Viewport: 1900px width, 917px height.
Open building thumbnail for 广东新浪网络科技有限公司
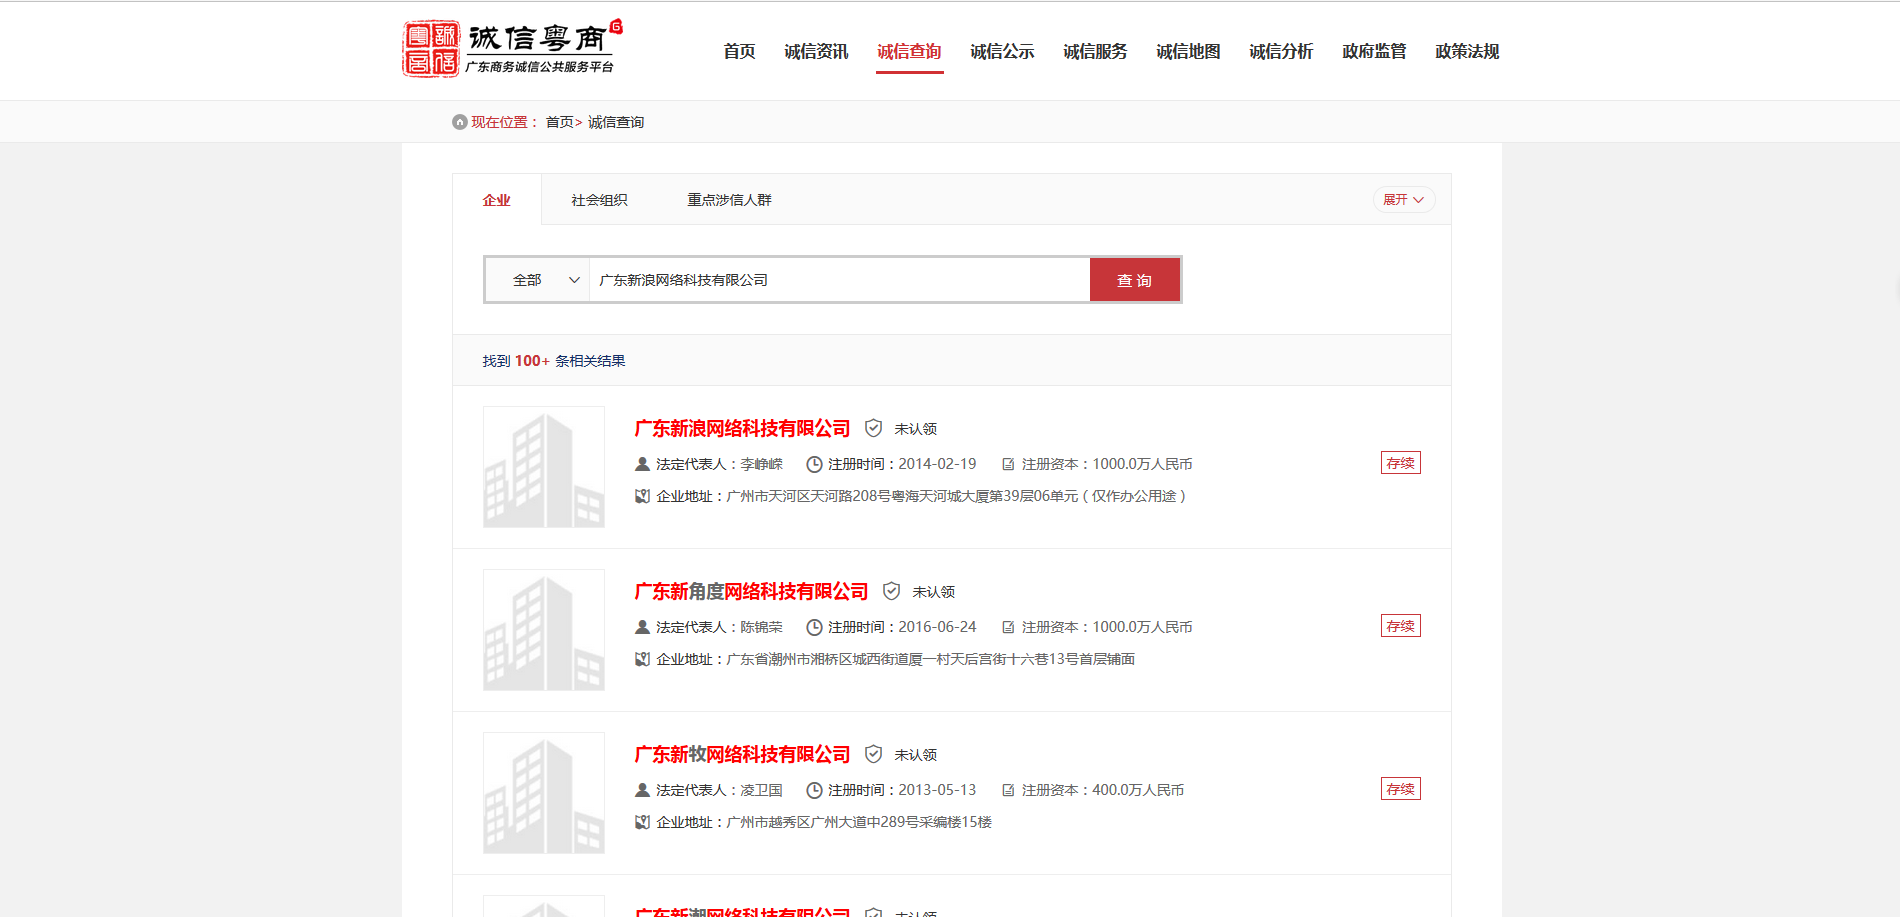coord(544,467)
